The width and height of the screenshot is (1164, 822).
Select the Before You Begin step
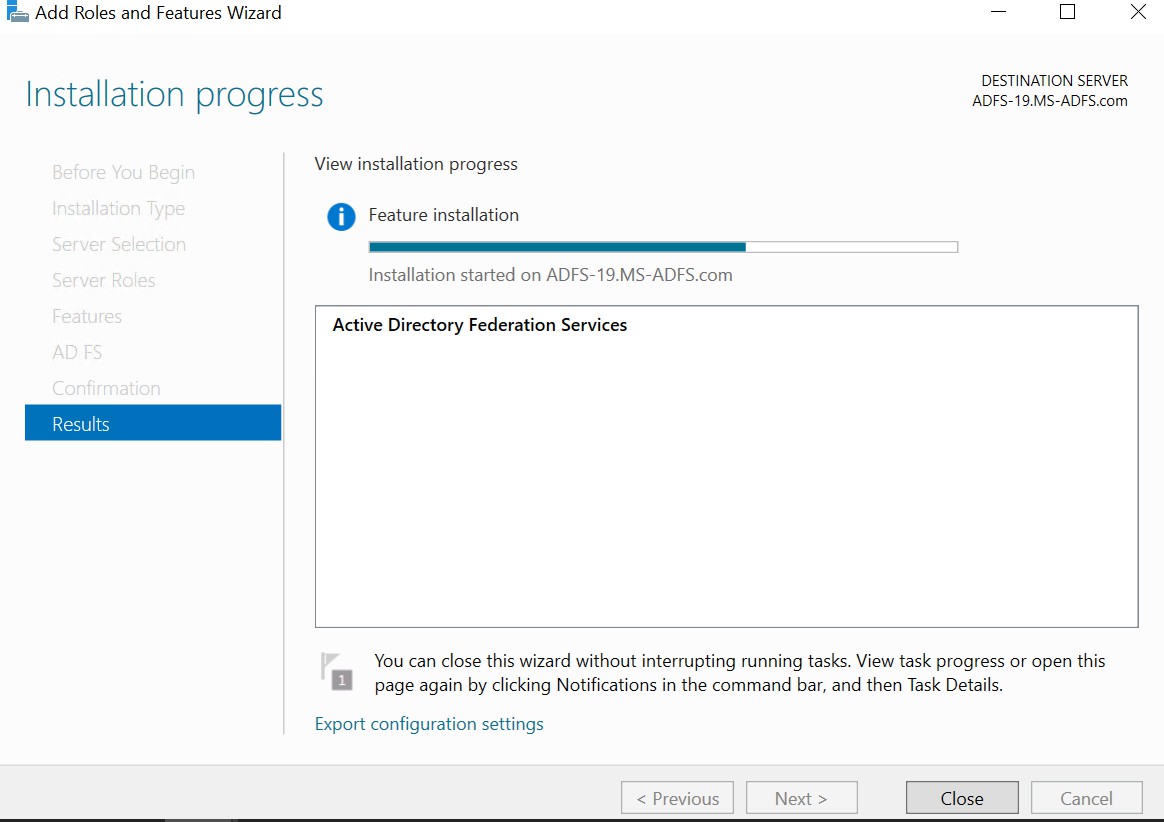click(123, 172)
